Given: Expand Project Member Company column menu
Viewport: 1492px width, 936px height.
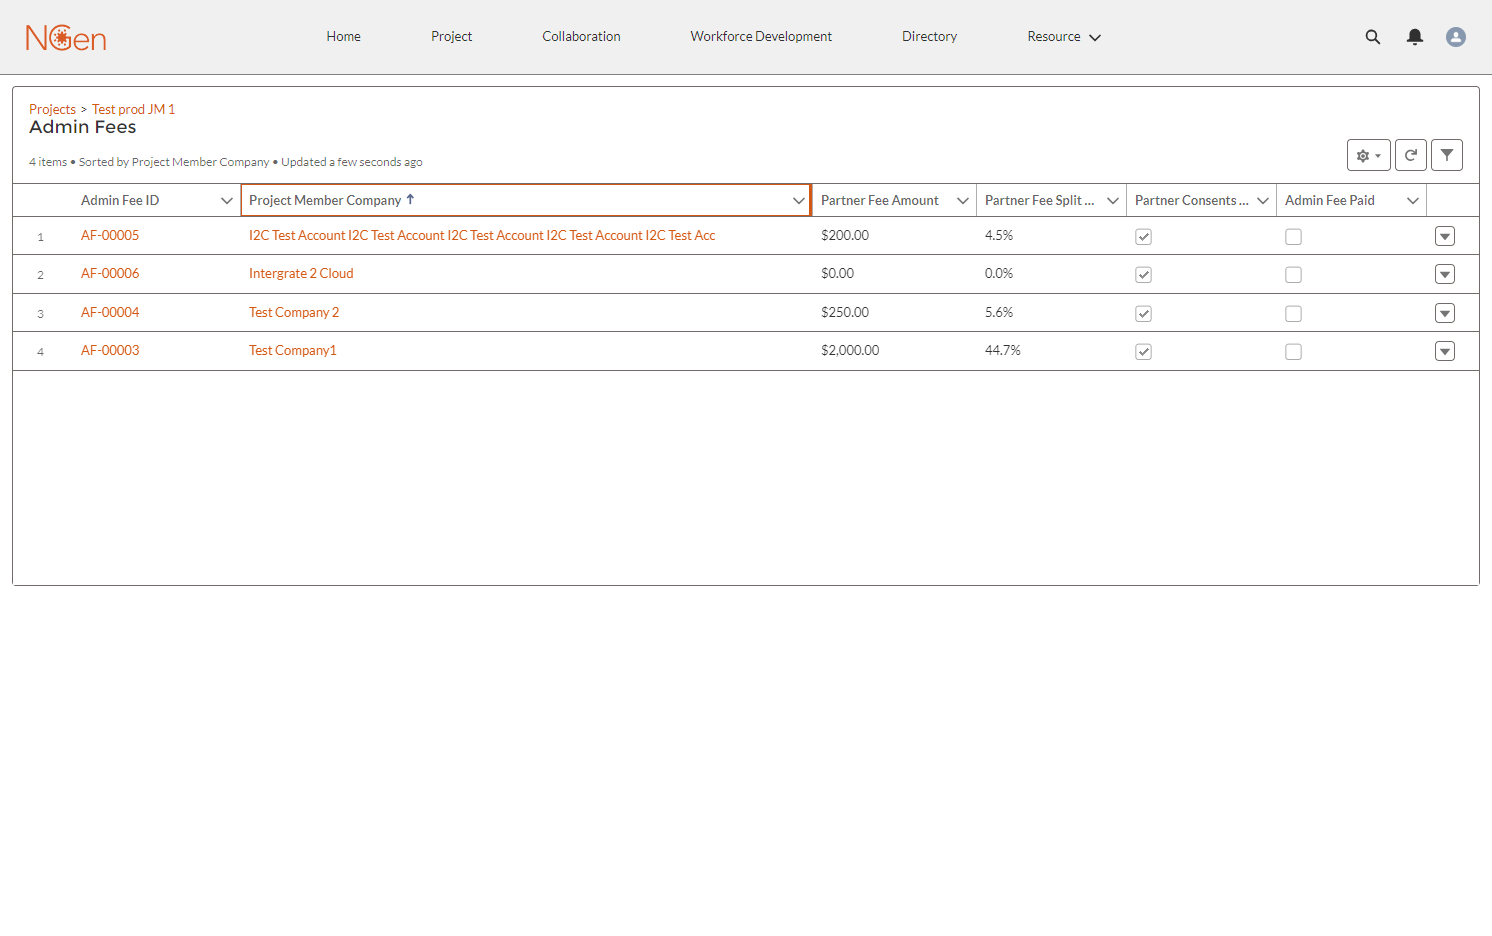Looking at the screenshot, I should pyautogui.click(x=799, y=201).
